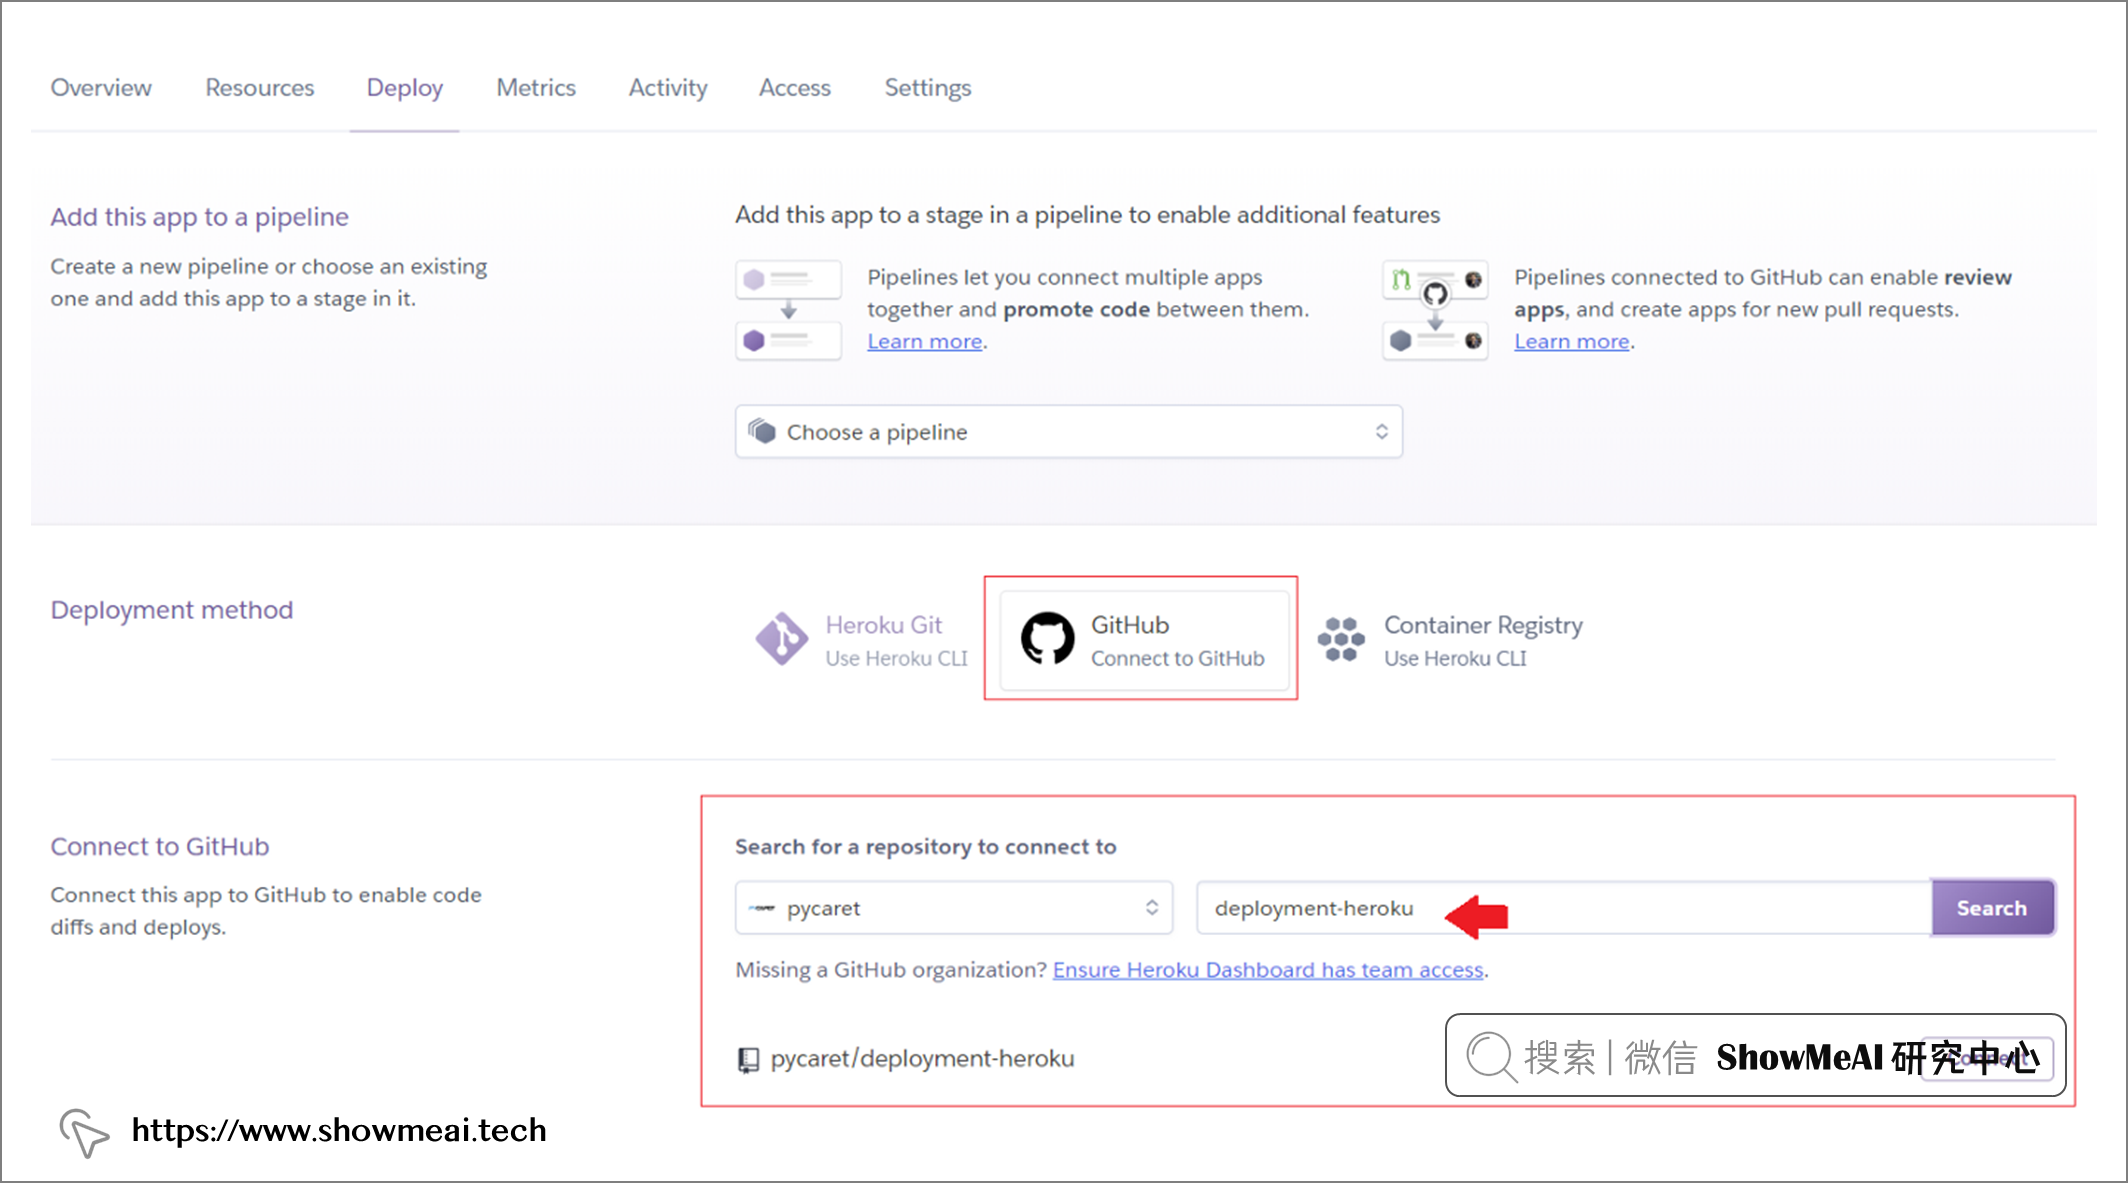Viewport: 2128px width, 1183px height.
Task: Click Learn more under promote code text
Action: coord(925,341)
